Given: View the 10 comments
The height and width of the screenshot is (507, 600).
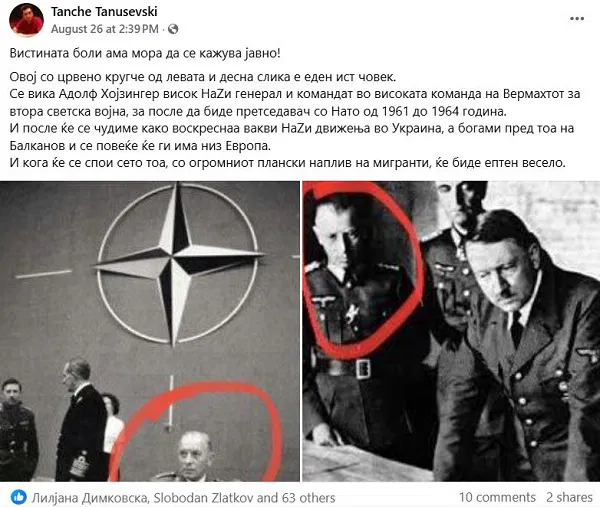Looking at the screenshot, I should click(x=497, y=497).
